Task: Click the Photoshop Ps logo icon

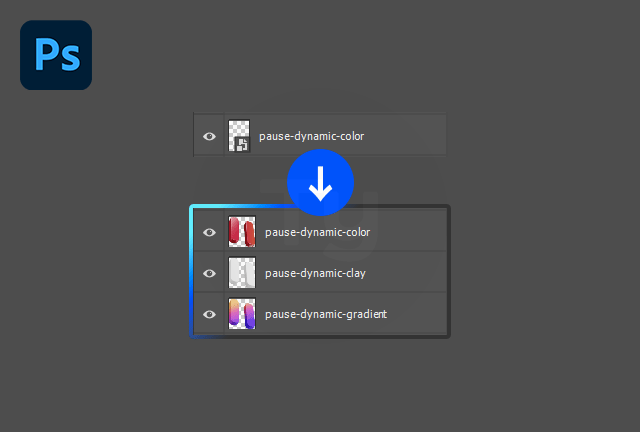Action: 56,55
